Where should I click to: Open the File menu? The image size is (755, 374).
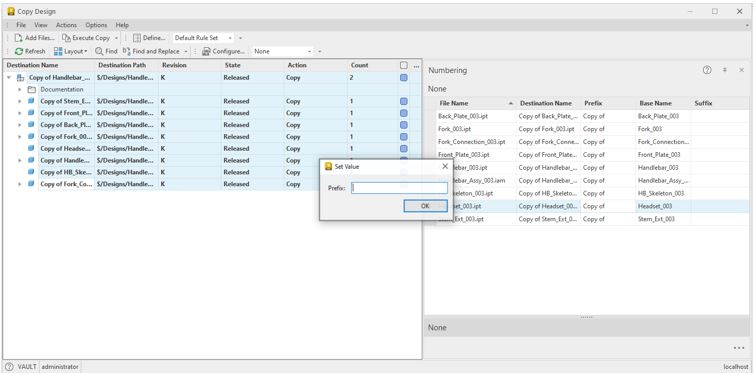[x=21, y=25]
